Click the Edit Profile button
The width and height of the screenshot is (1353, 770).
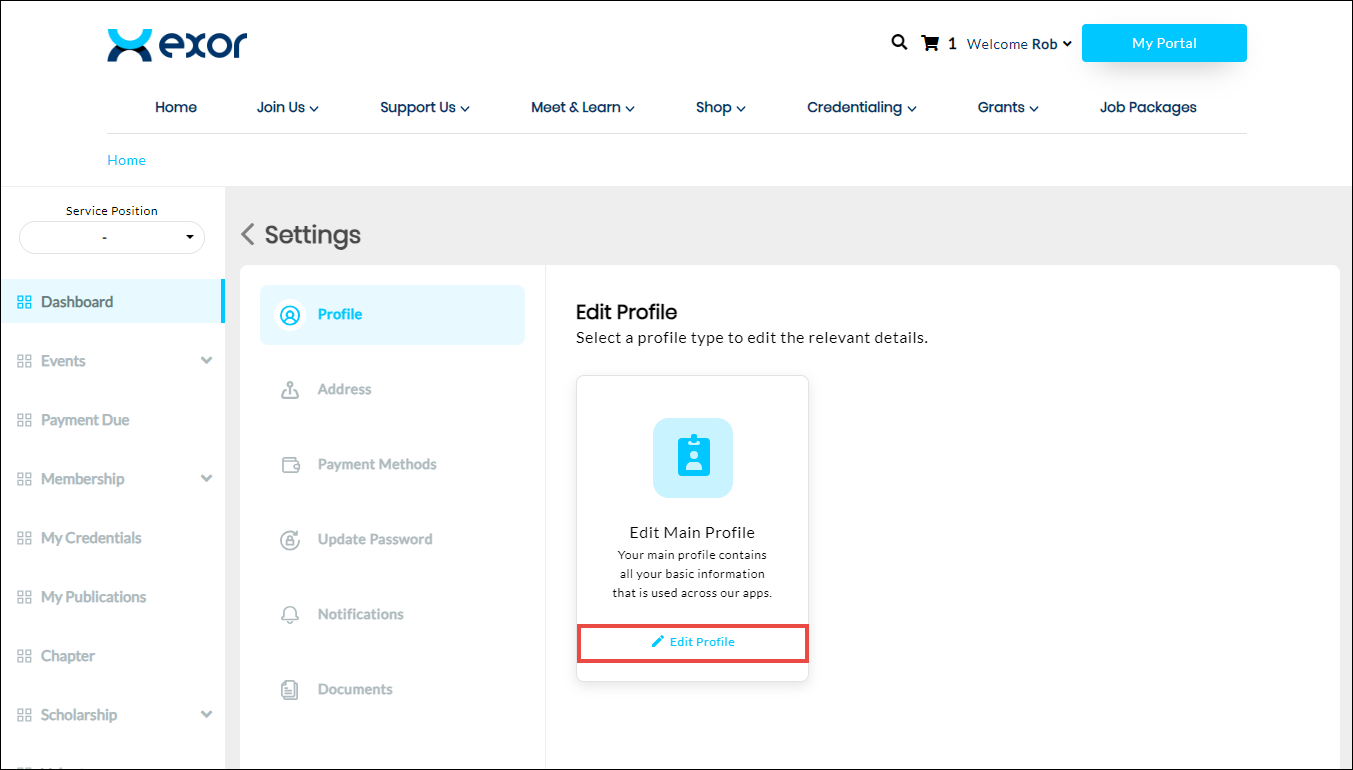[x=693, y=642]
